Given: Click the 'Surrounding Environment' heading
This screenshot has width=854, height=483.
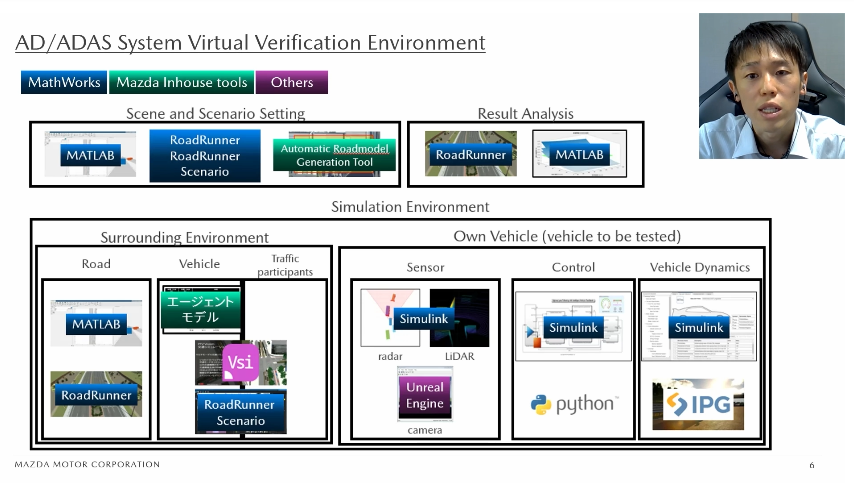Looking at the screenshot, I should coord(185,237).
